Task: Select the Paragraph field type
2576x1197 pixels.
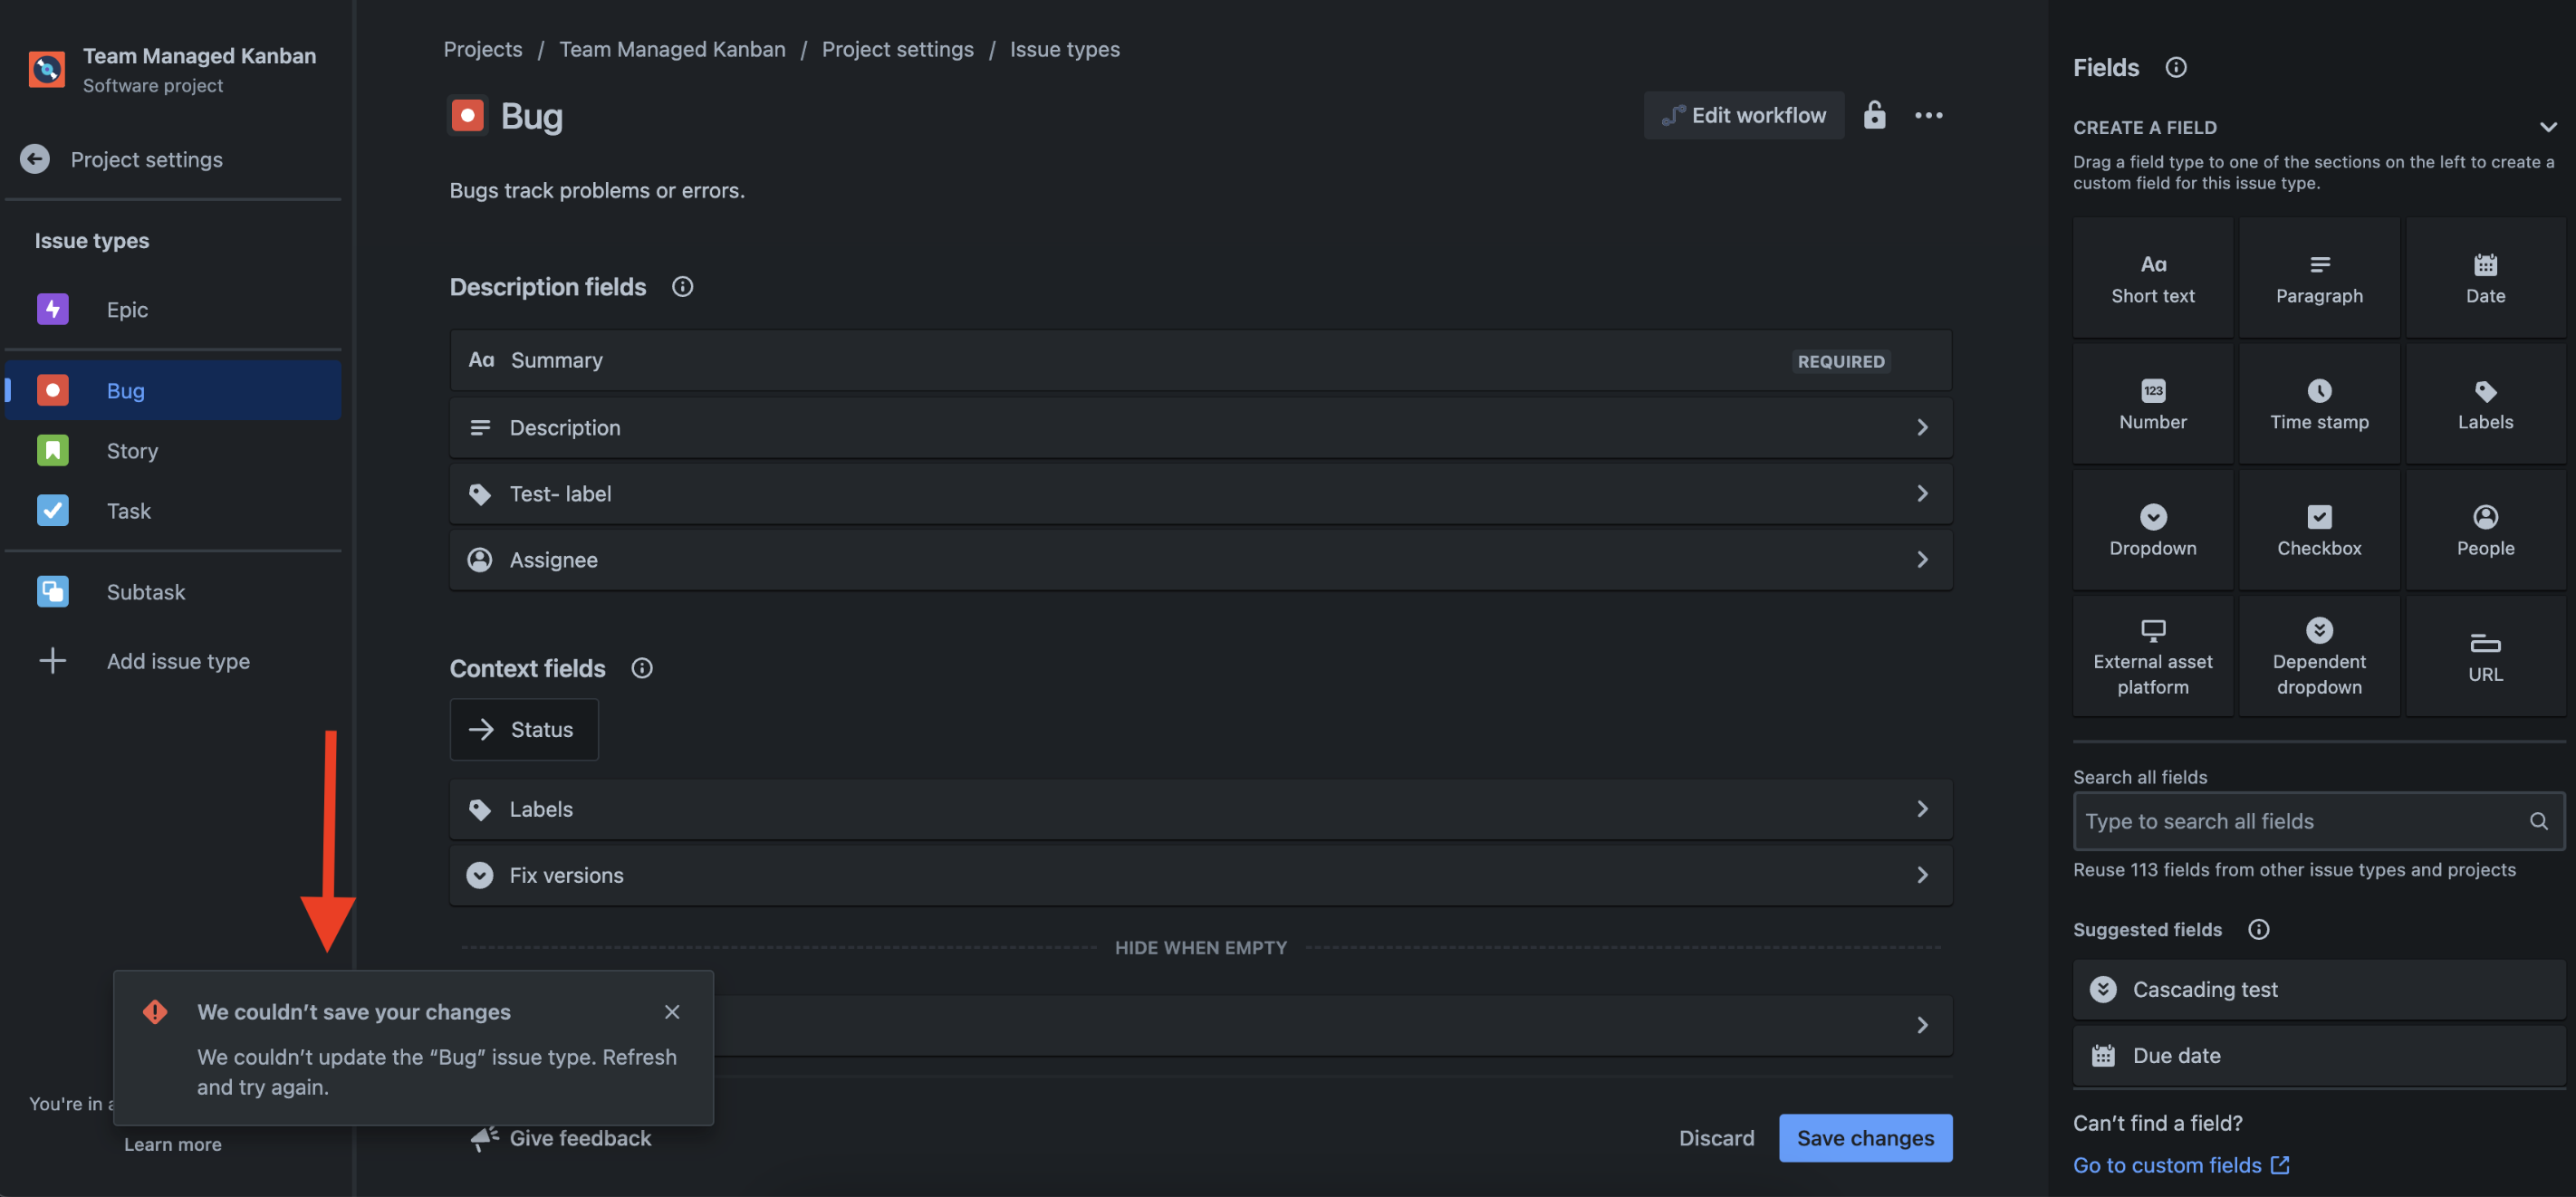Action: [x=2319, y=278]
